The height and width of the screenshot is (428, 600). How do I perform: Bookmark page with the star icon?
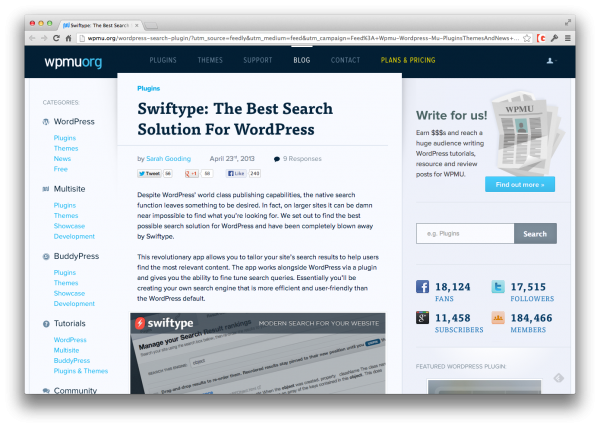[527, 38]
